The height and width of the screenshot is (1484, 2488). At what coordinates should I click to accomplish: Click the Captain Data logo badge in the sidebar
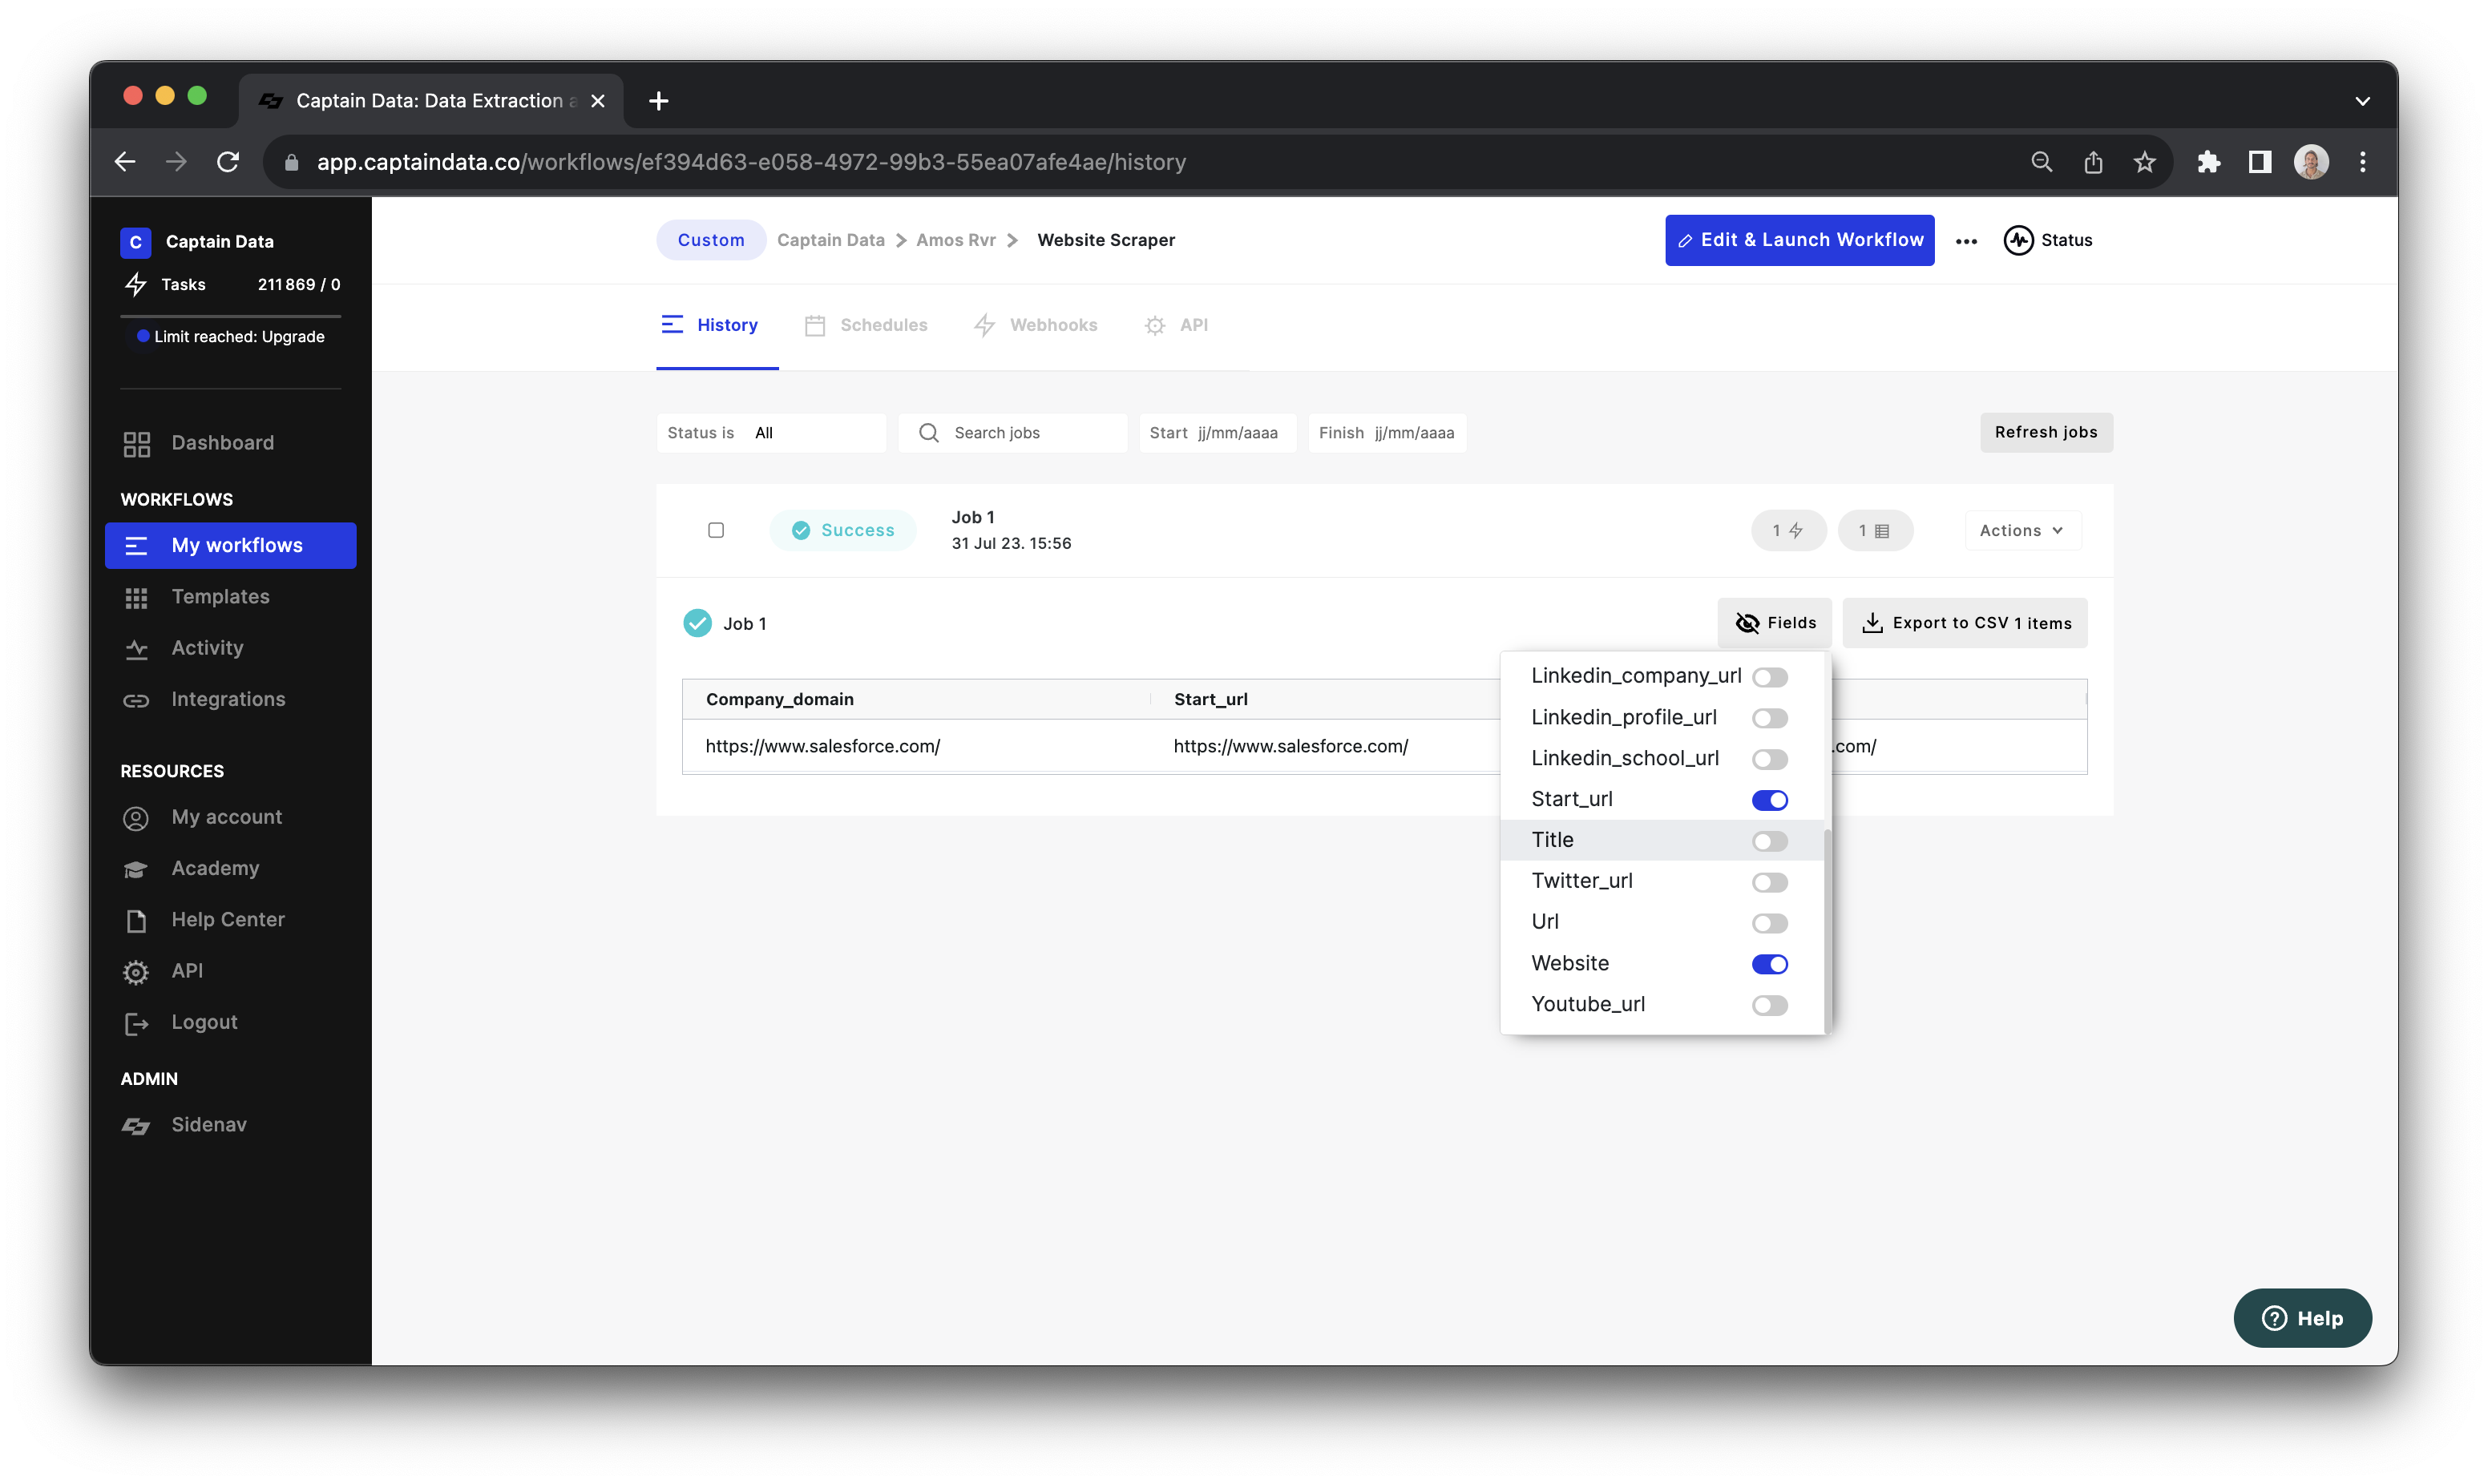(x=136, y=242)
